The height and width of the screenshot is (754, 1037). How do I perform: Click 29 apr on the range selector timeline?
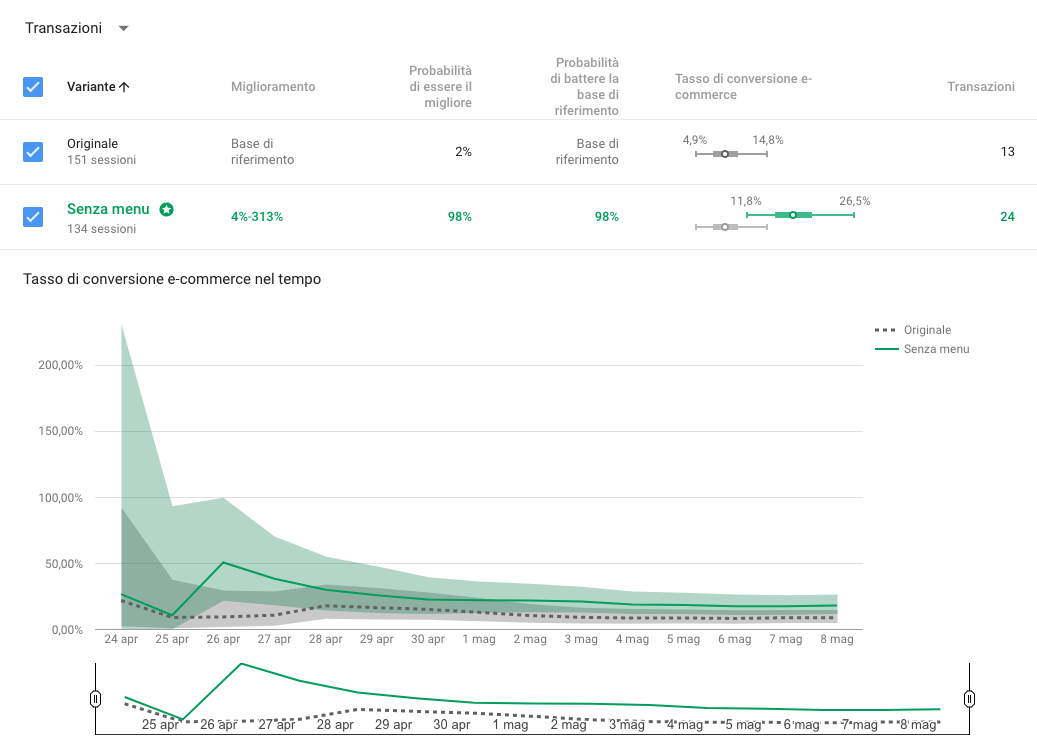tap(394, 724)
